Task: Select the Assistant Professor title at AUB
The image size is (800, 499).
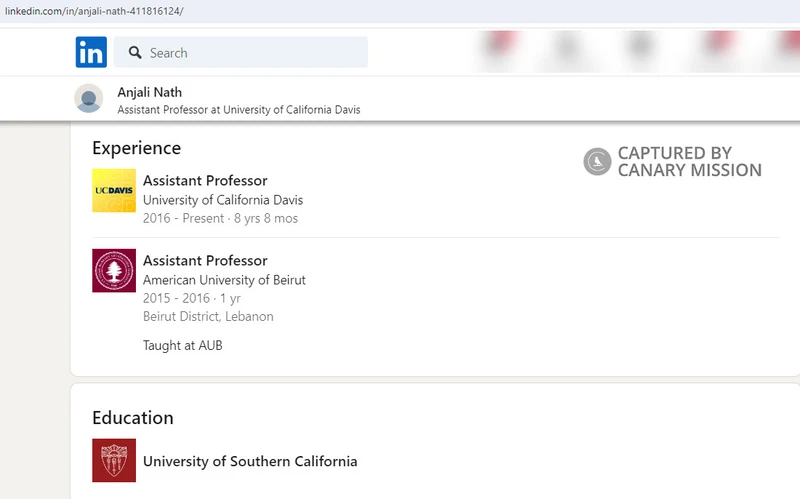Action: coord(205,261)
